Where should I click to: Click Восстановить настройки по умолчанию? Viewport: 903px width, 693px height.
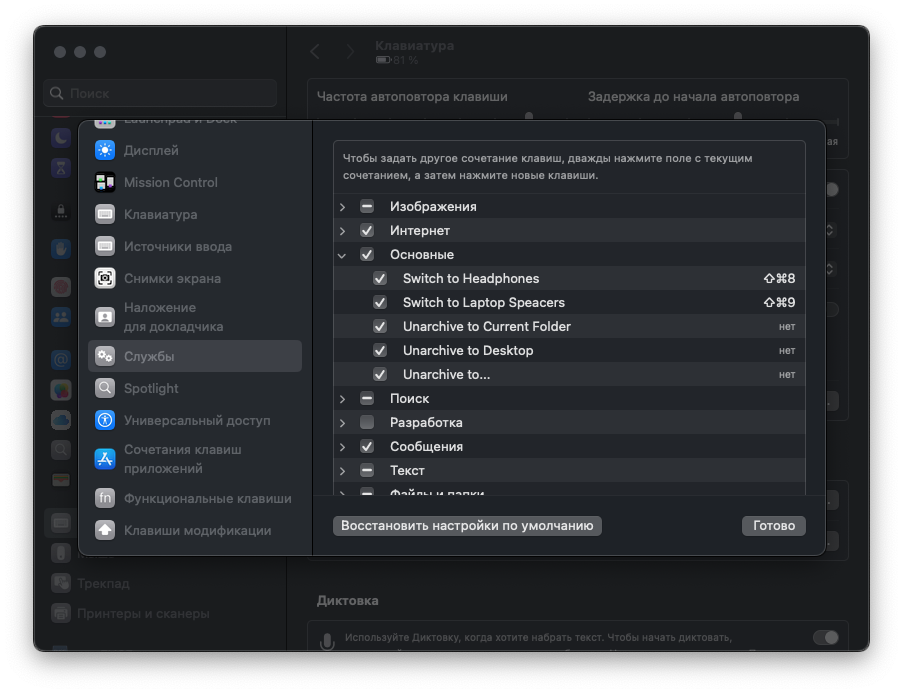pyautogui.click(x=467, y=525)
